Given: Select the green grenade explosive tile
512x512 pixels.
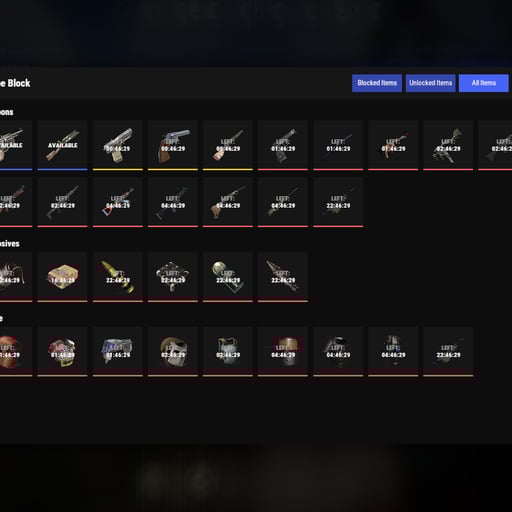Looking at the screenshot, I should click(x=228, y=277).
